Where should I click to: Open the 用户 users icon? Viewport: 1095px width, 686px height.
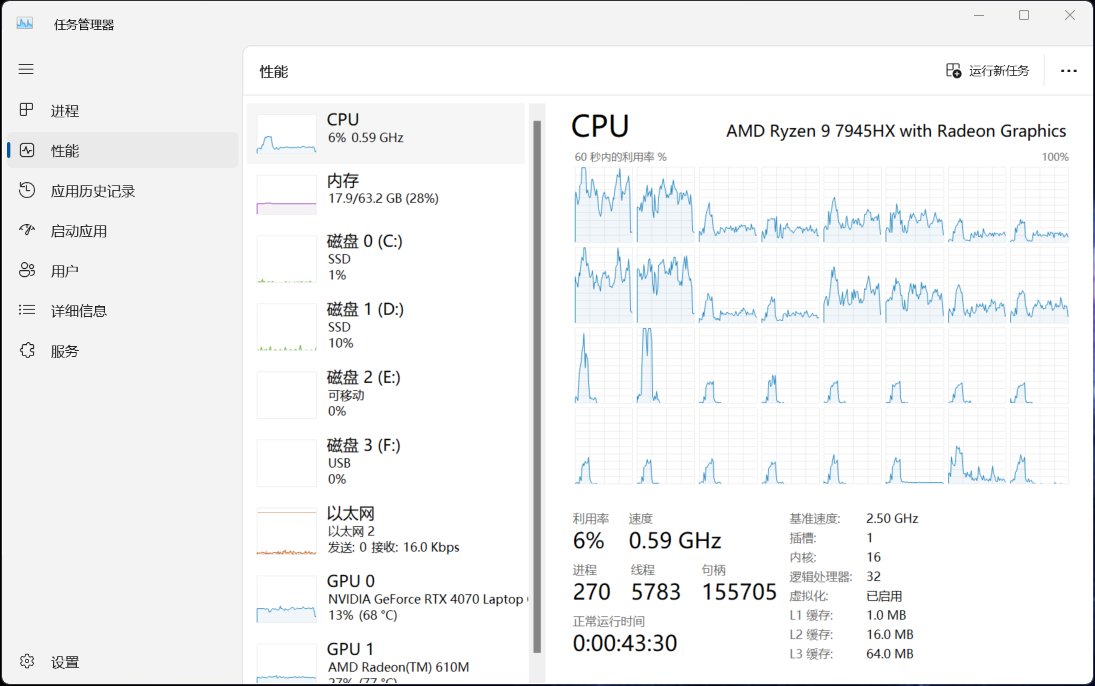tap(27, 270)
